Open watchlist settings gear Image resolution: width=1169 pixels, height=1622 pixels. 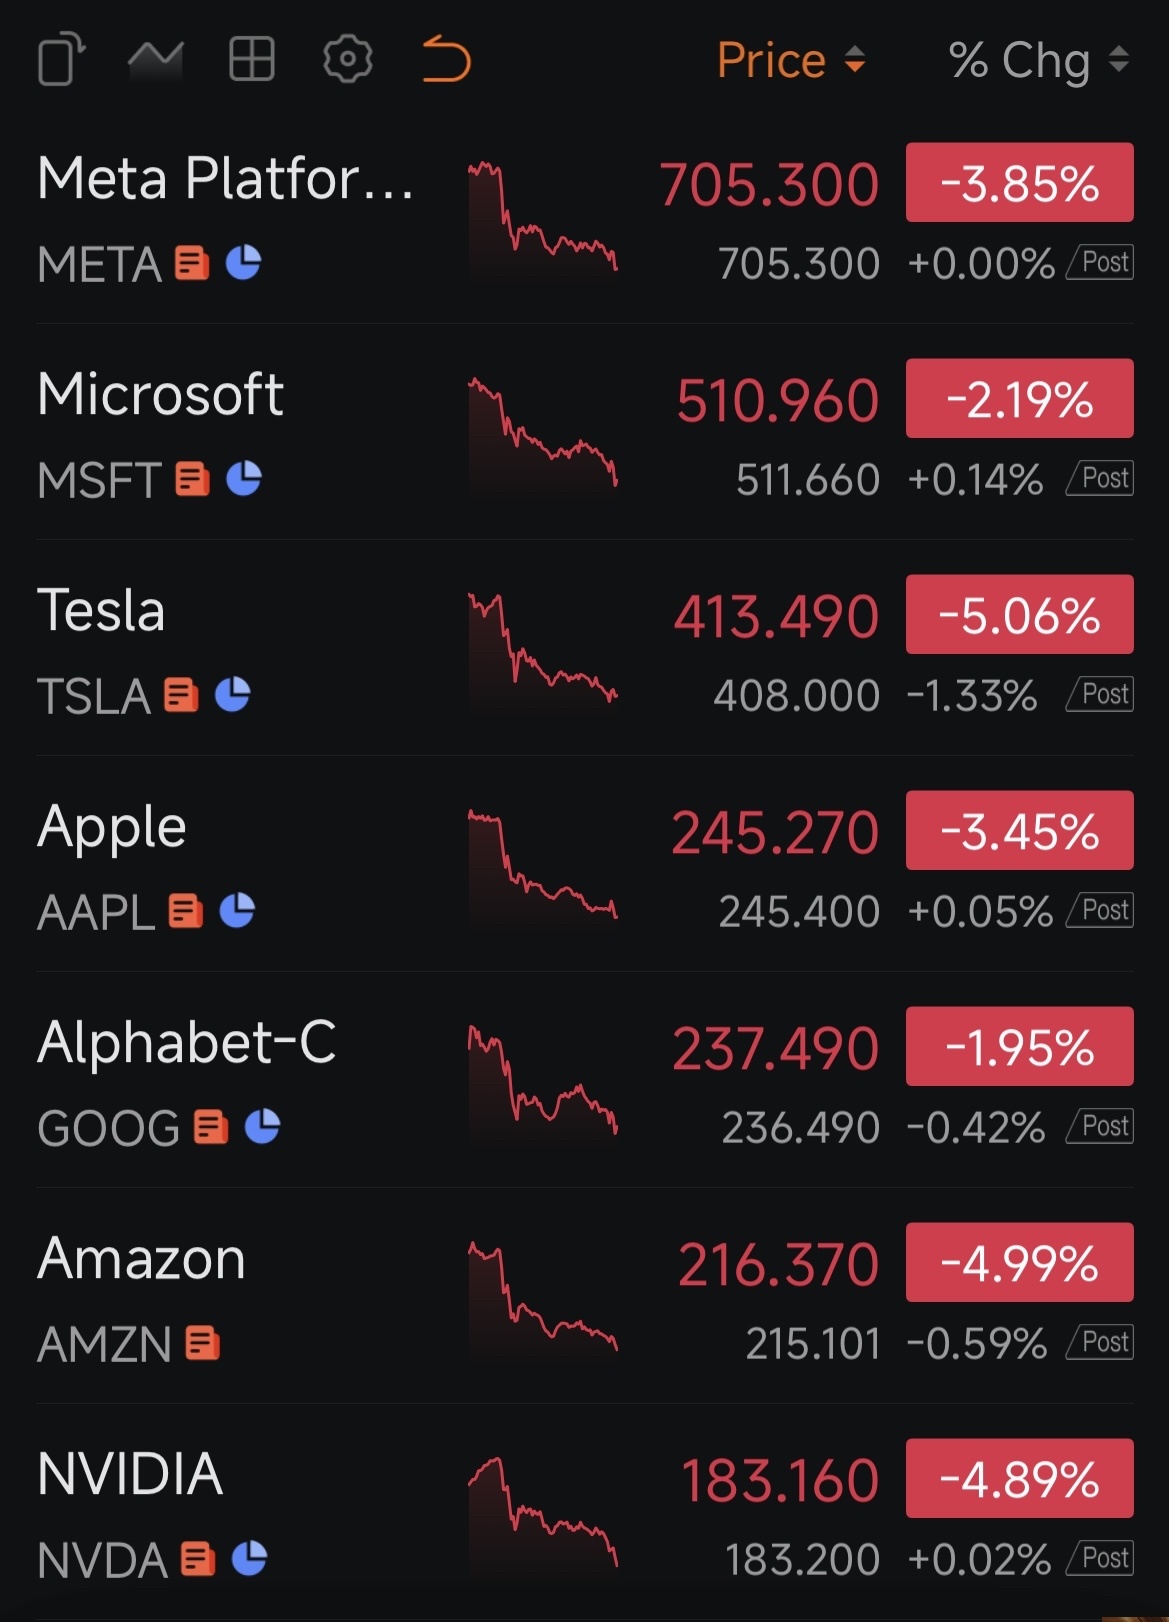(347, 60)
